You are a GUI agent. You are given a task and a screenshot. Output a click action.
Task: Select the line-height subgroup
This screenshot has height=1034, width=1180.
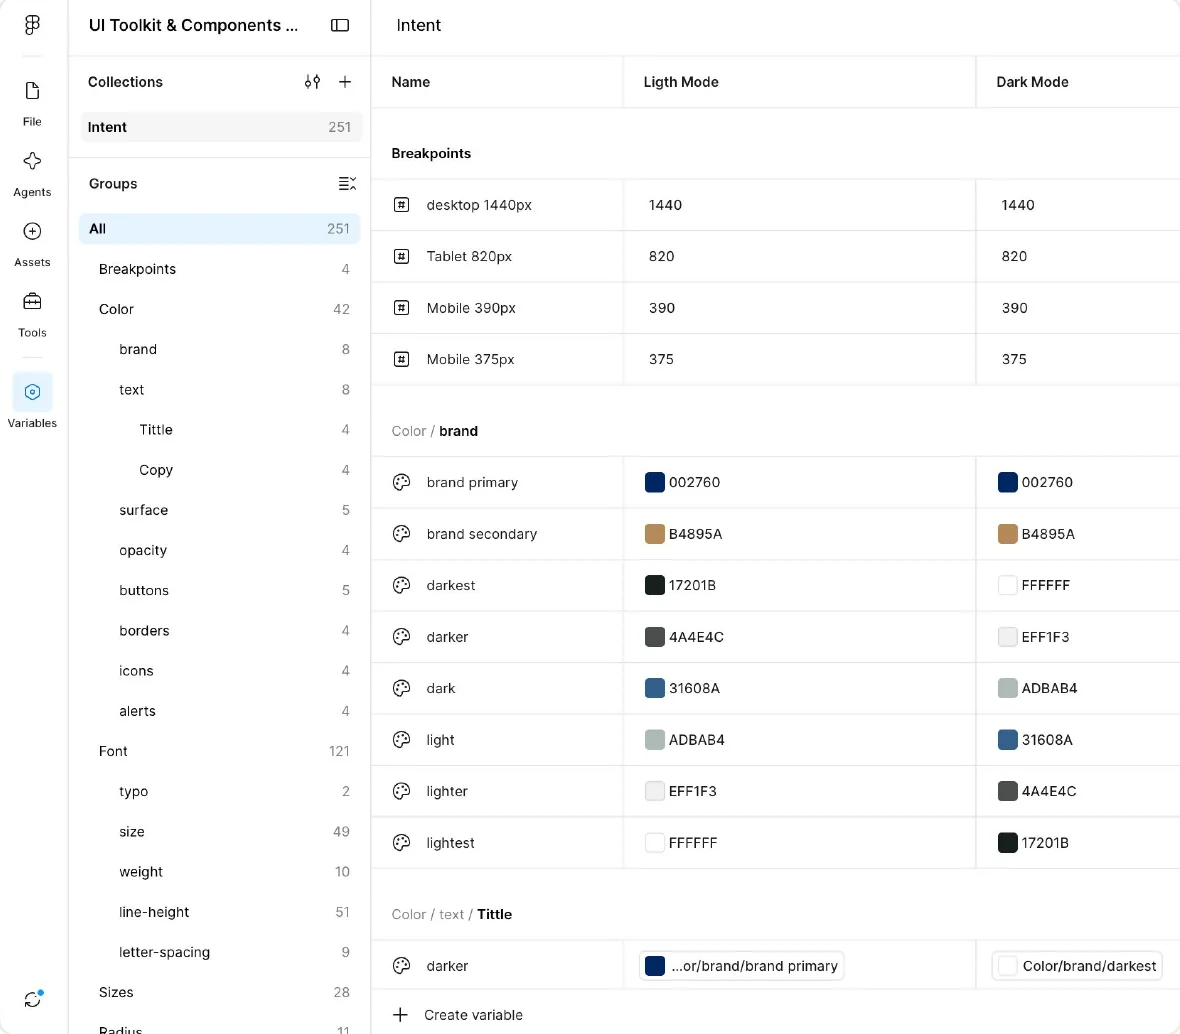219,912
